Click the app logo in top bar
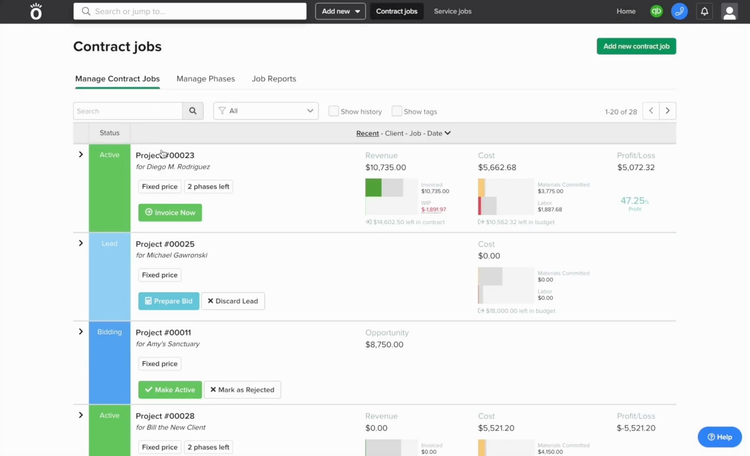This screenshot has width=750, height=456. click(36, 11)
